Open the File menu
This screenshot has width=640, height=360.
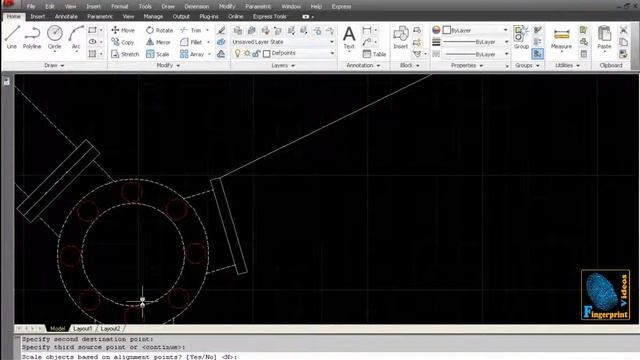[31, 7]
